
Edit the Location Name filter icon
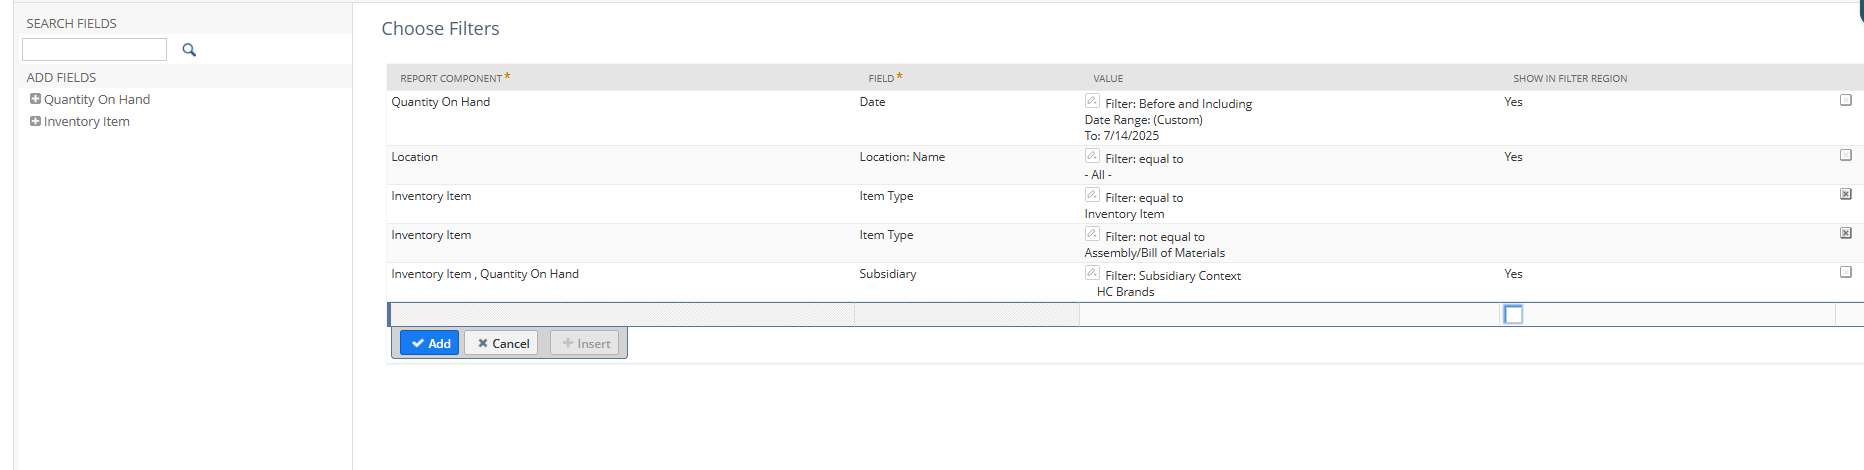click(1092, 156)
